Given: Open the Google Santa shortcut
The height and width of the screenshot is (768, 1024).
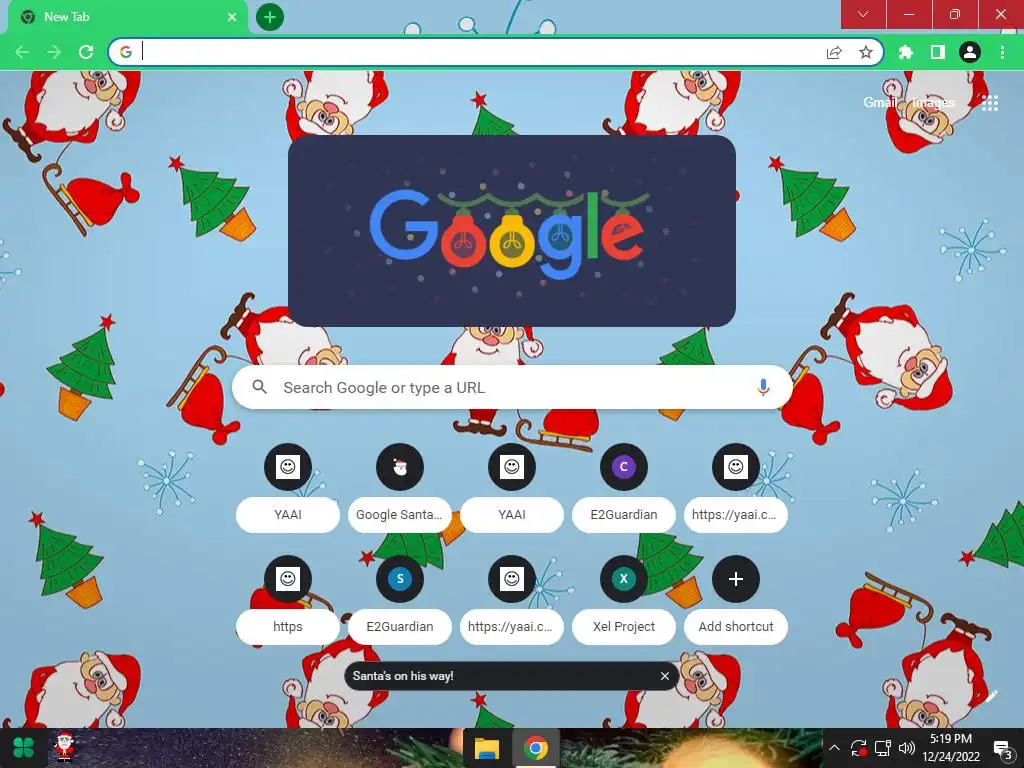Looking at the screenshot, I should point(400,488).
